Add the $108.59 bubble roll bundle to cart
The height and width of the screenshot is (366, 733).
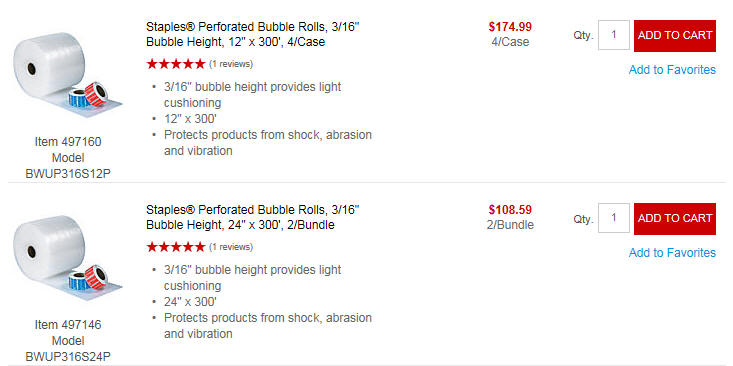[675, 219]
